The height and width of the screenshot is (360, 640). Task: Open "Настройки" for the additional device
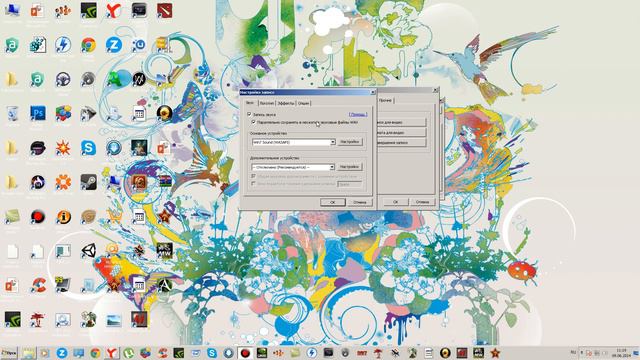pyautogui.click(x=350, y=167)
